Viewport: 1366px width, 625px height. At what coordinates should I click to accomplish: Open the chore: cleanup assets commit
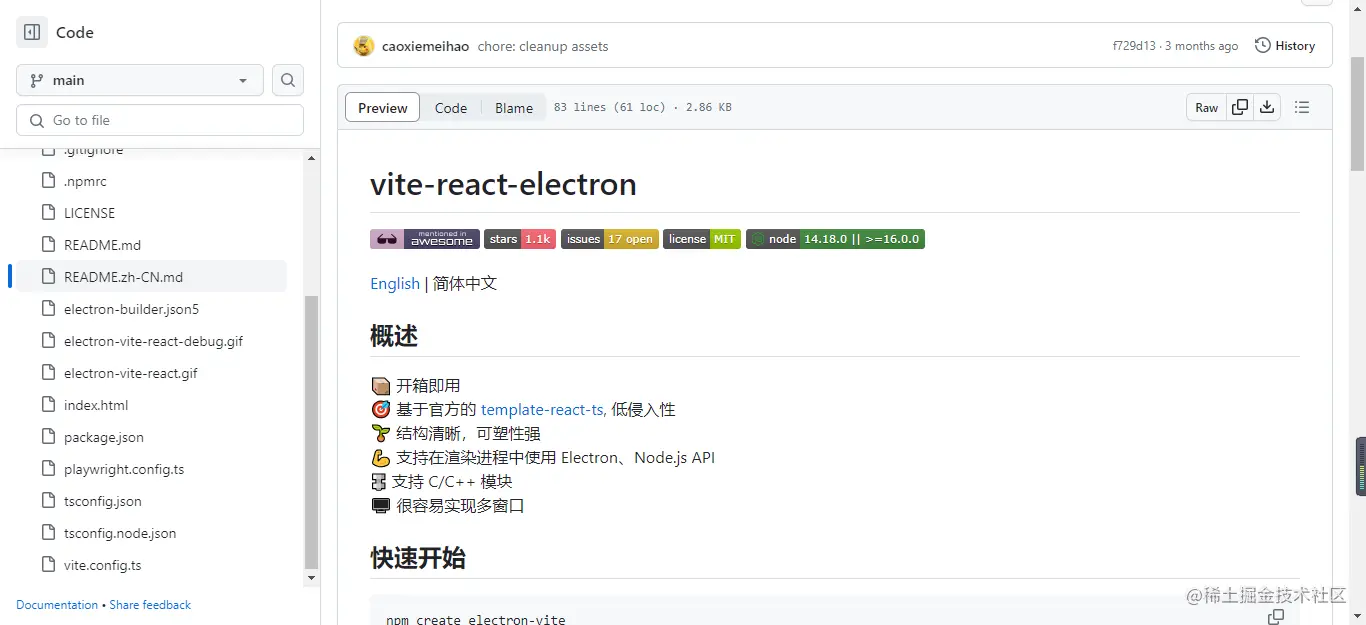coord(543,46)
